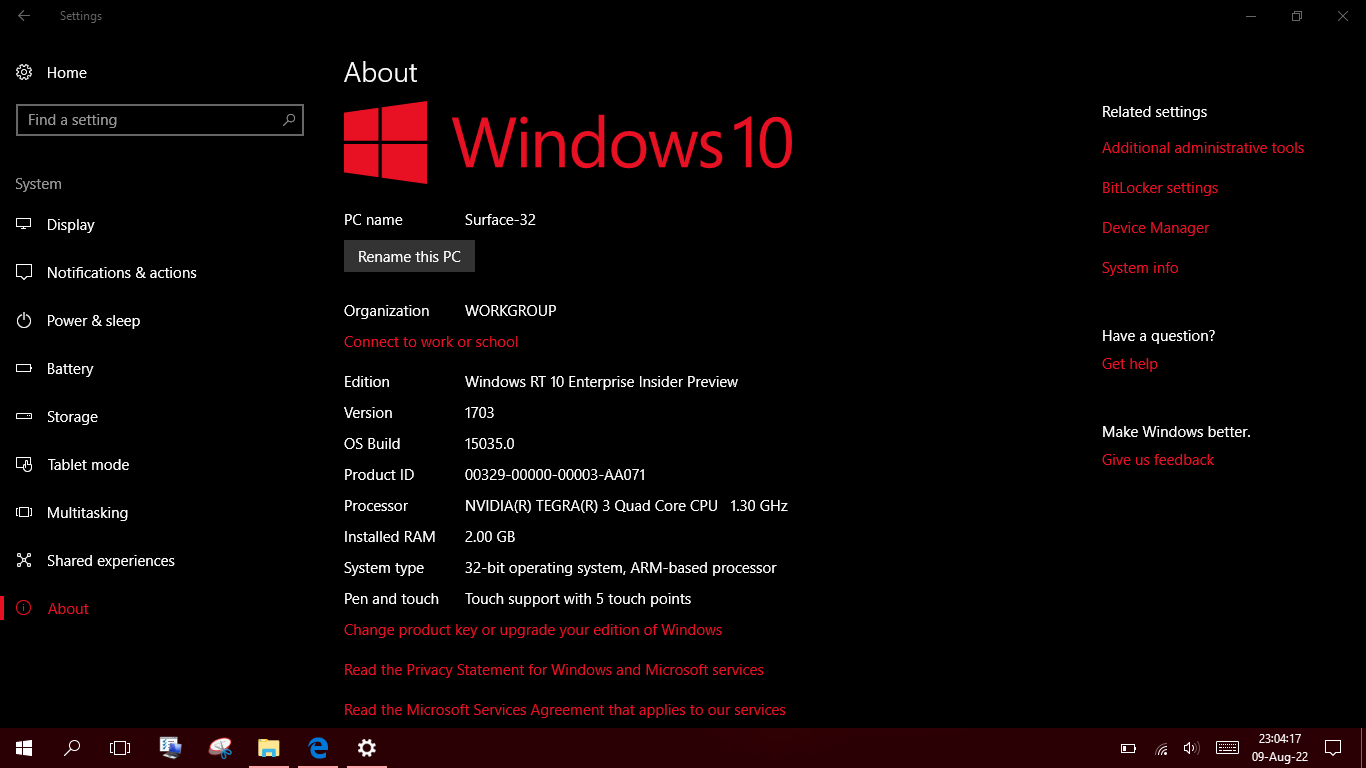Open Microsoft Edge from the taskbar
The width and height of the screenshot is (1366, 768).
tap(317, 748)
